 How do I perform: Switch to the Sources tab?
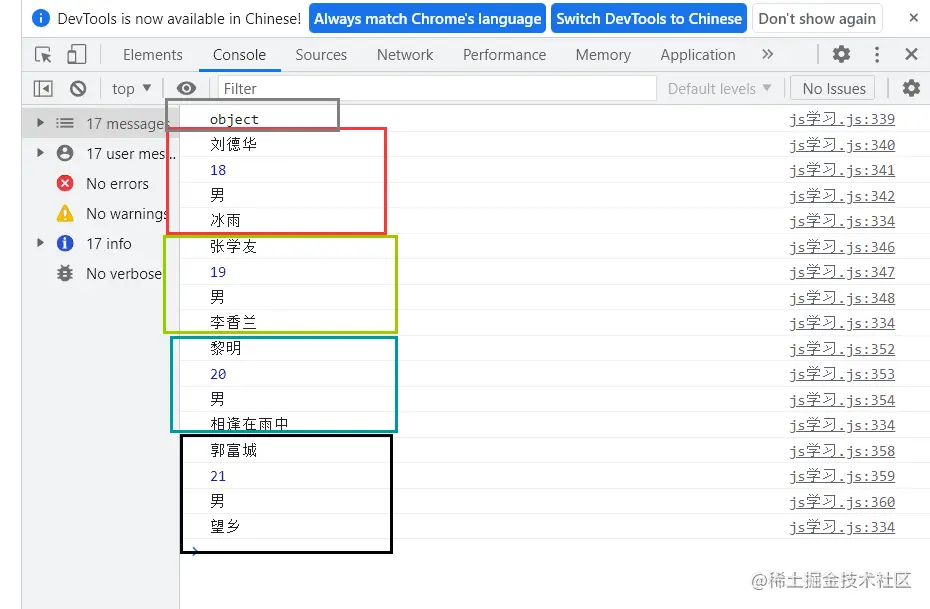coord(321,55)
